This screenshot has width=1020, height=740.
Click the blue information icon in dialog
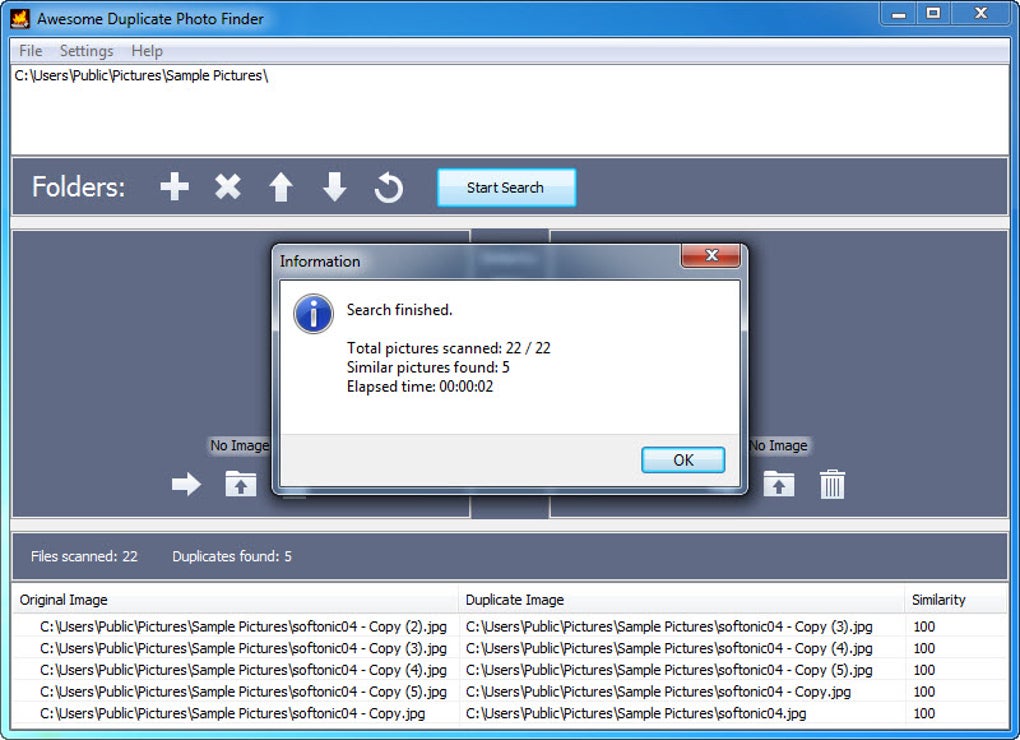point(313,314)
